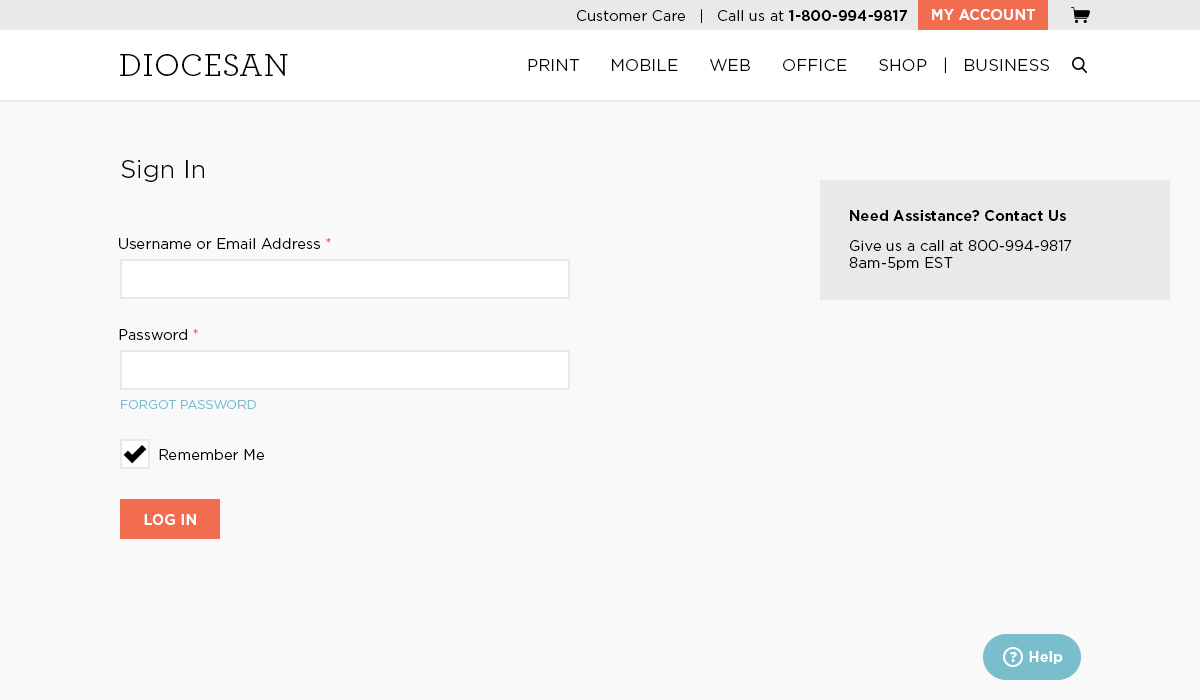This screenshot has height=700, width=1200.
Task: Click the 1-800-994-9817 number in header
Action: (847, 16)
